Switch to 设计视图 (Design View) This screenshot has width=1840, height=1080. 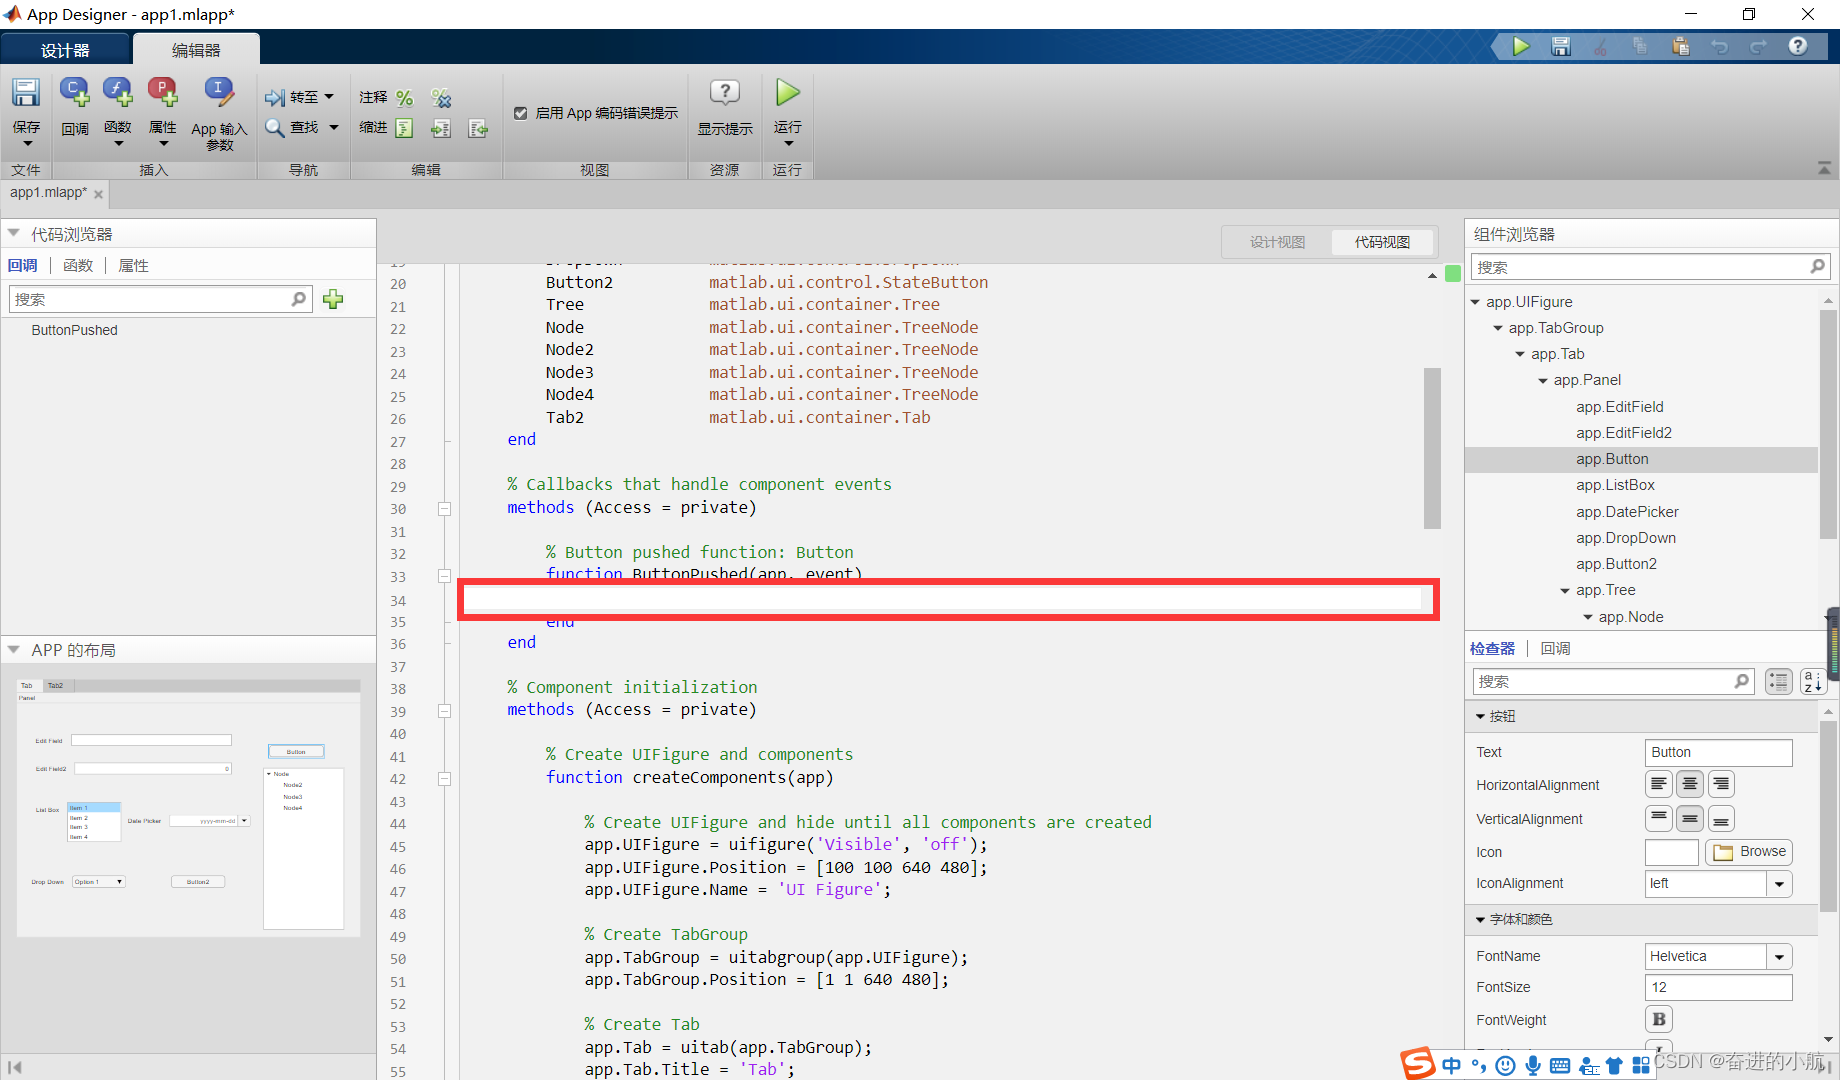[x=1277, y=242]
